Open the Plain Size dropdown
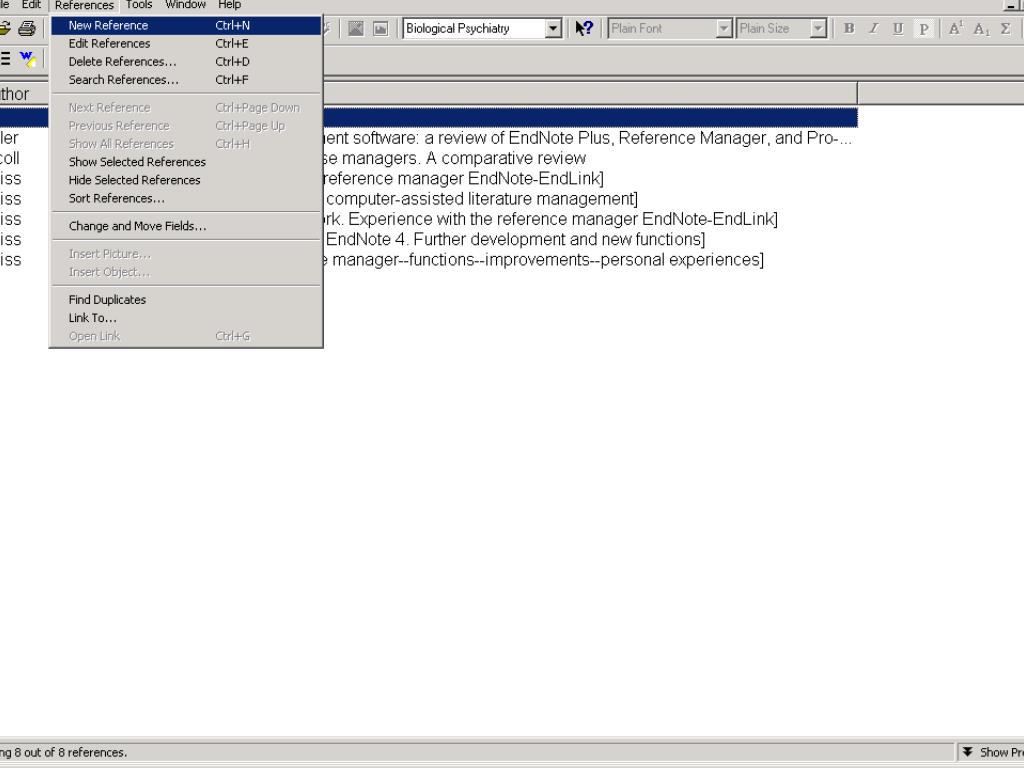The height and width of the screenshot is (768, 1024). (818, 28)
